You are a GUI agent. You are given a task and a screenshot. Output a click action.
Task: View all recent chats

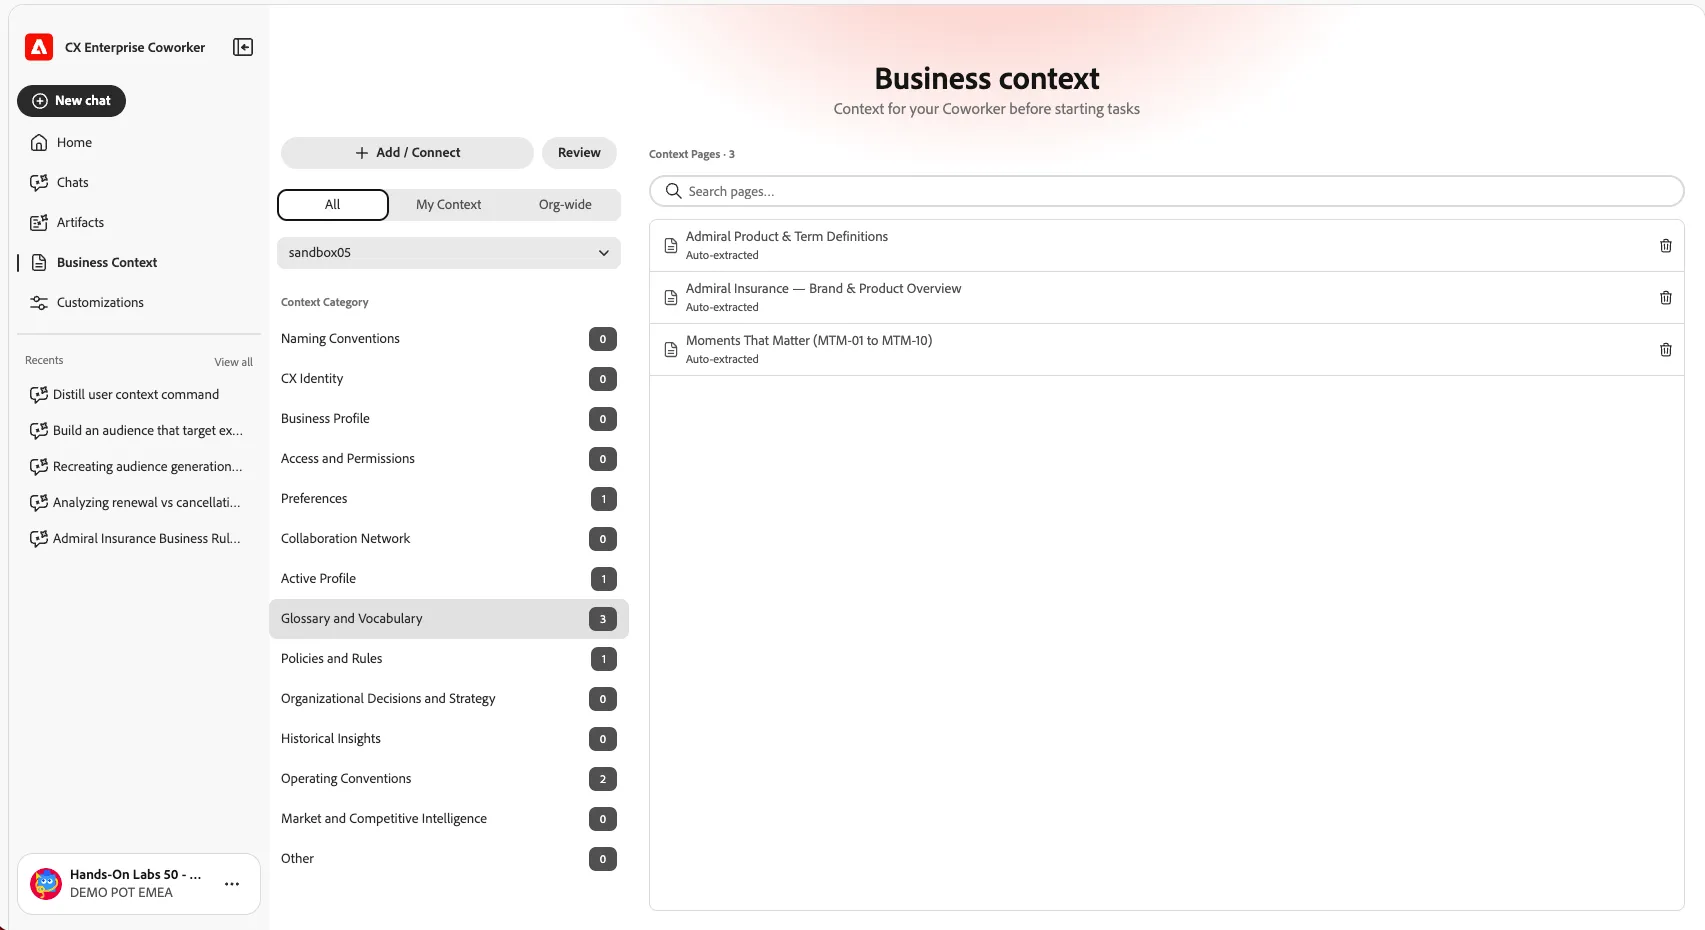[233, 362]
